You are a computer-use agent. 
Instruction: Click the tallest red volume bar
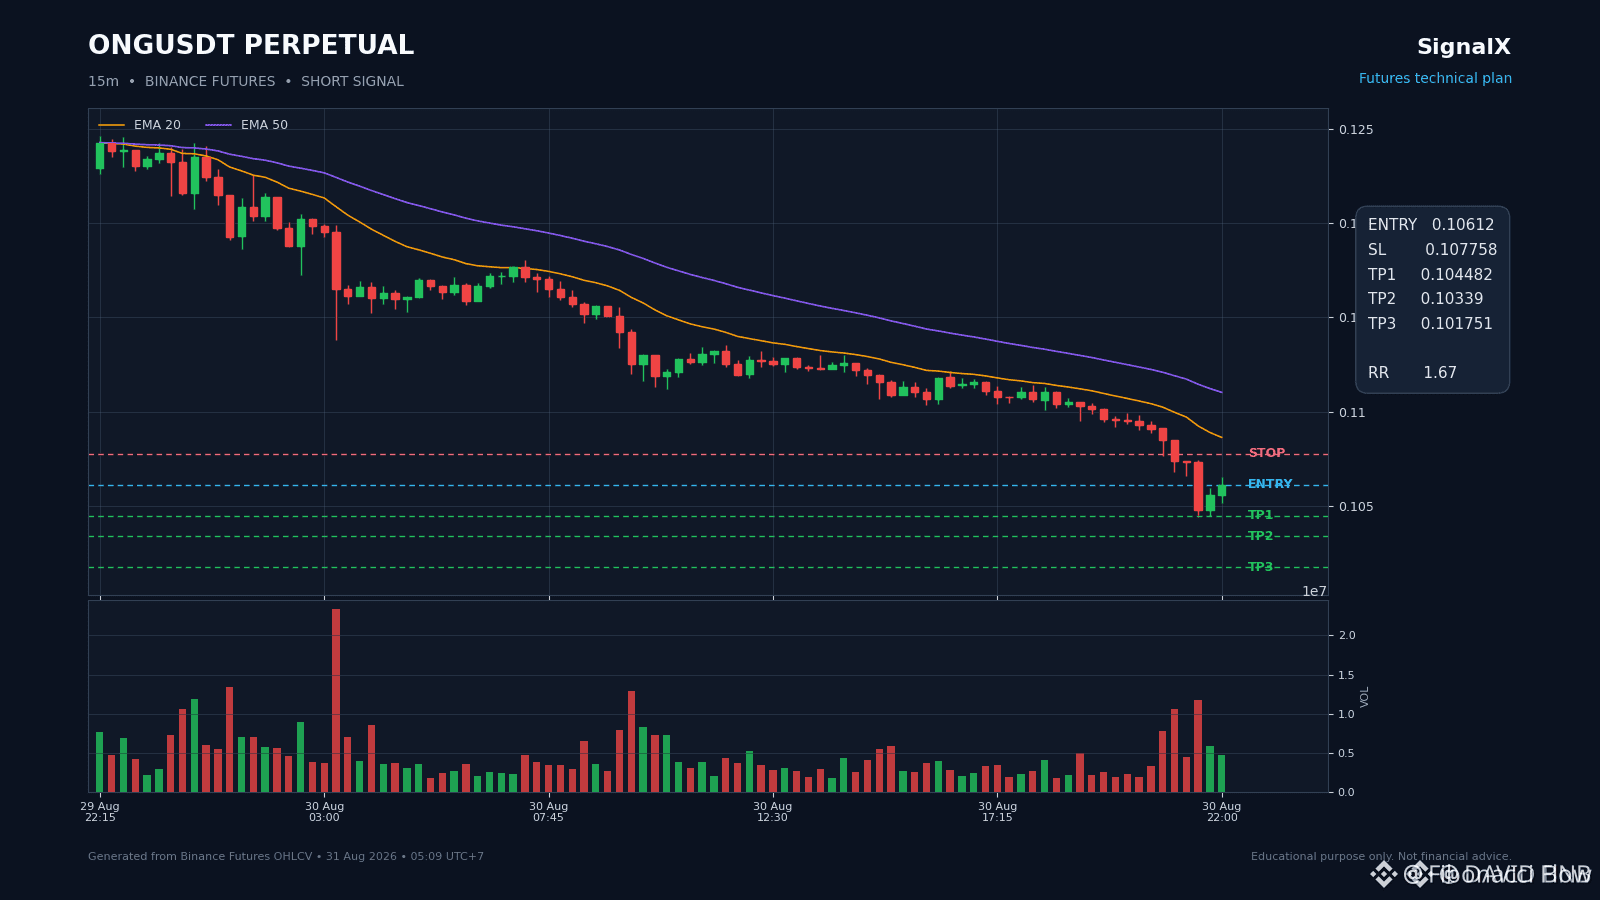[x=336, y=700]
